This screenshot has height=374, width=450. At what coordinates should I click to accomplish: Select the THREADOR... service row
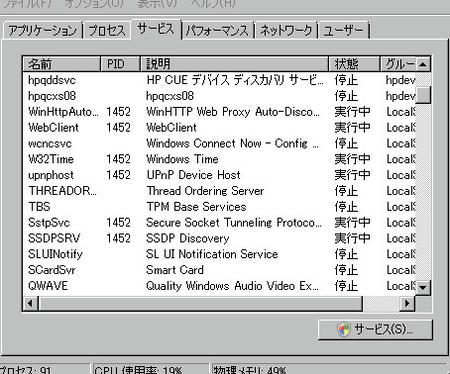(x=219, y=191)
